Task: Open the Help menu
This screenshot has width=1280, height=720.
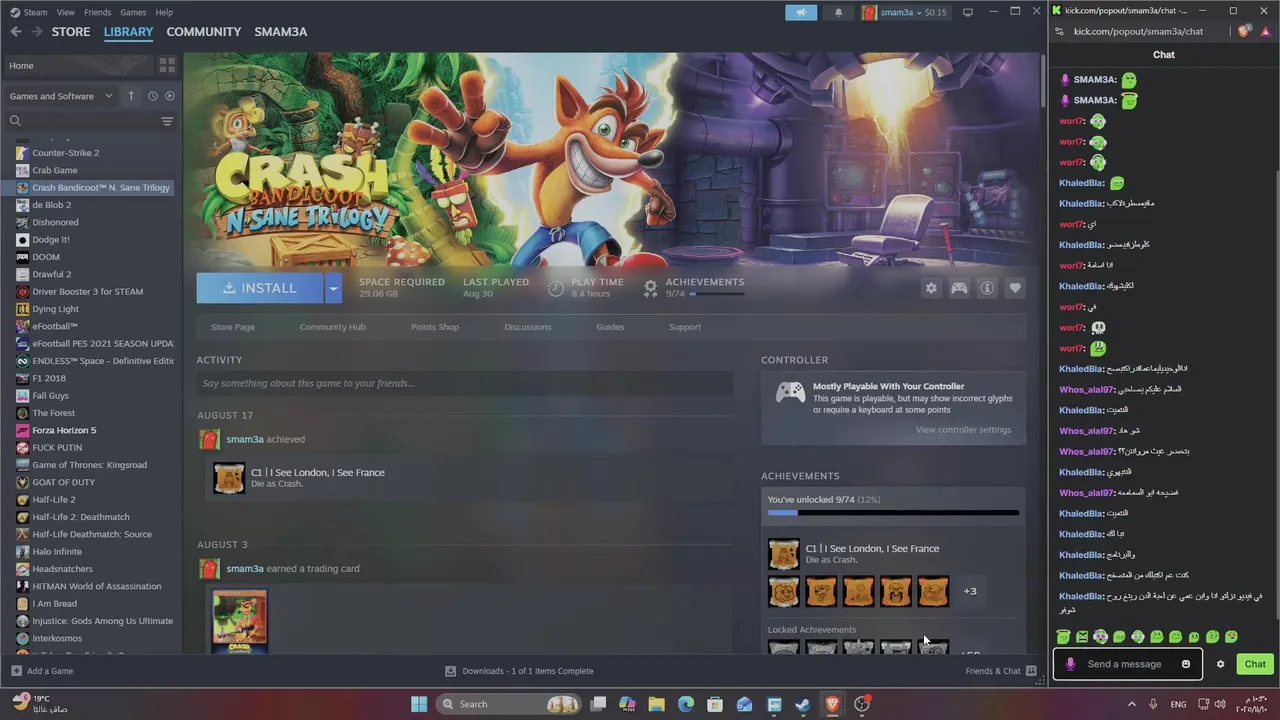Action: (164, 12)
